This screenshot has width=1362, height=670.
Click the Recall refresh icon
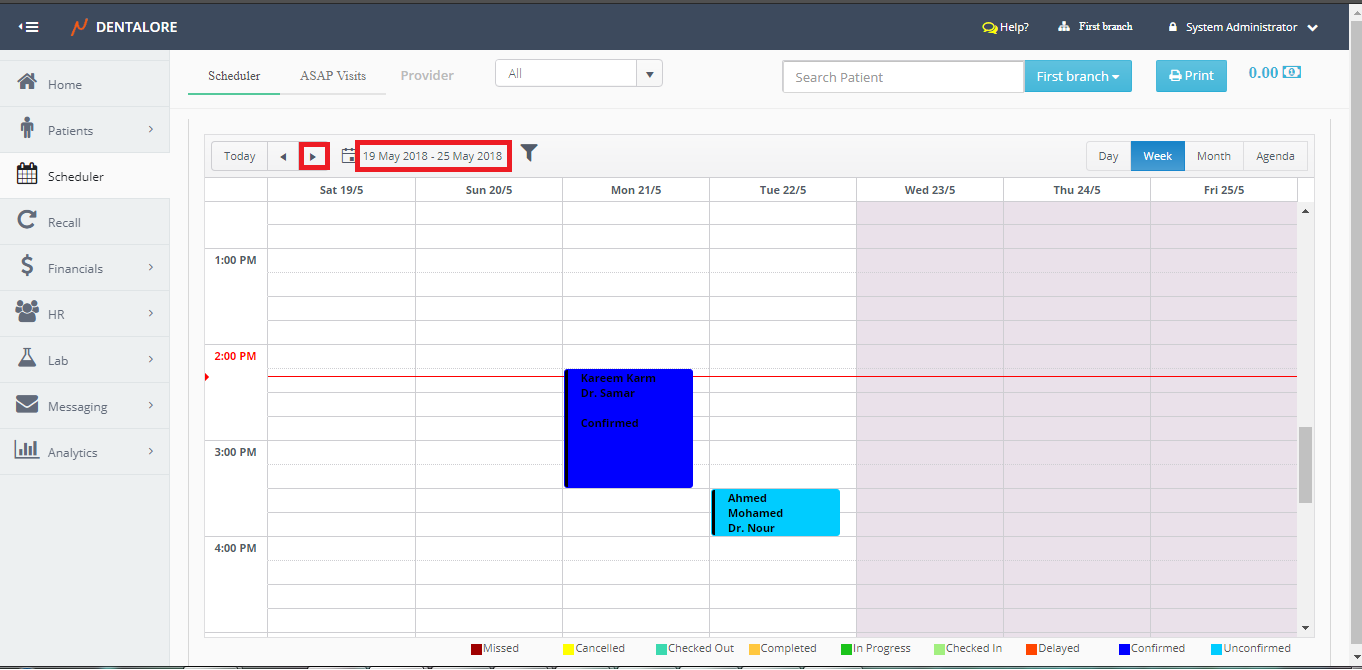point(28,221)
